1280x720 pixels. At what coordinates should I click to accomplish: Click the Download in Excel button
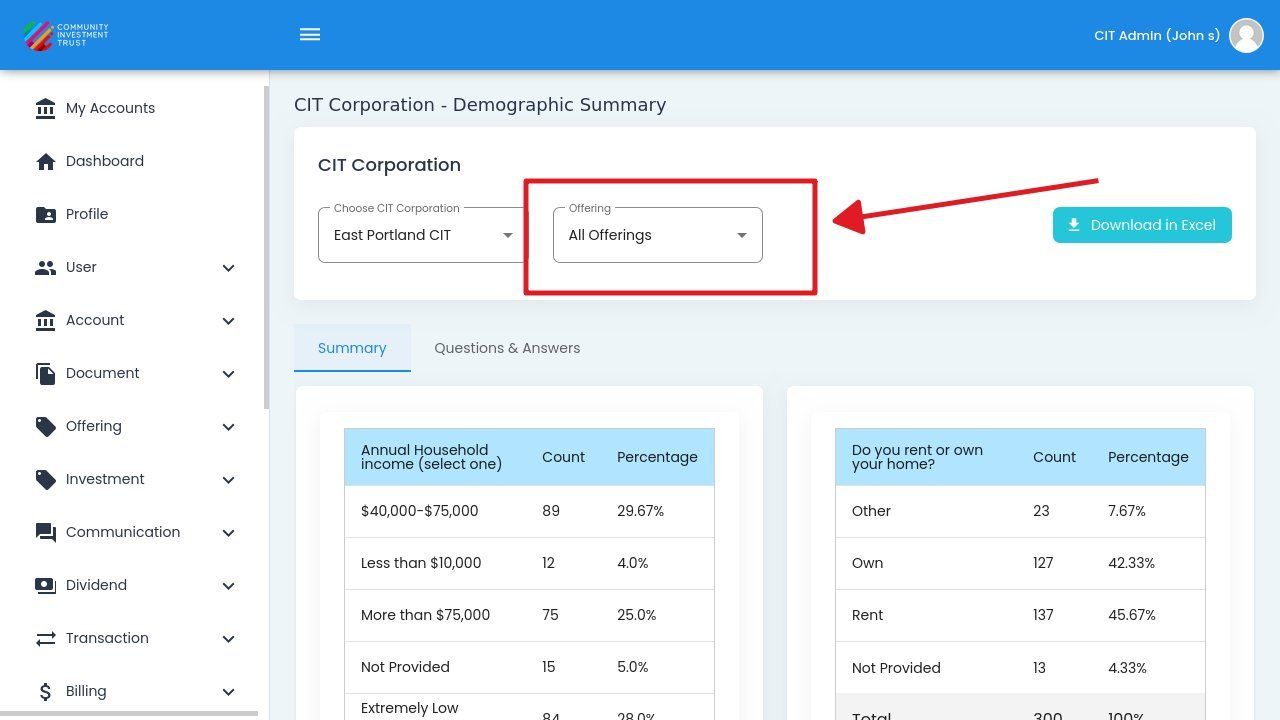[x=1141, y=225]
